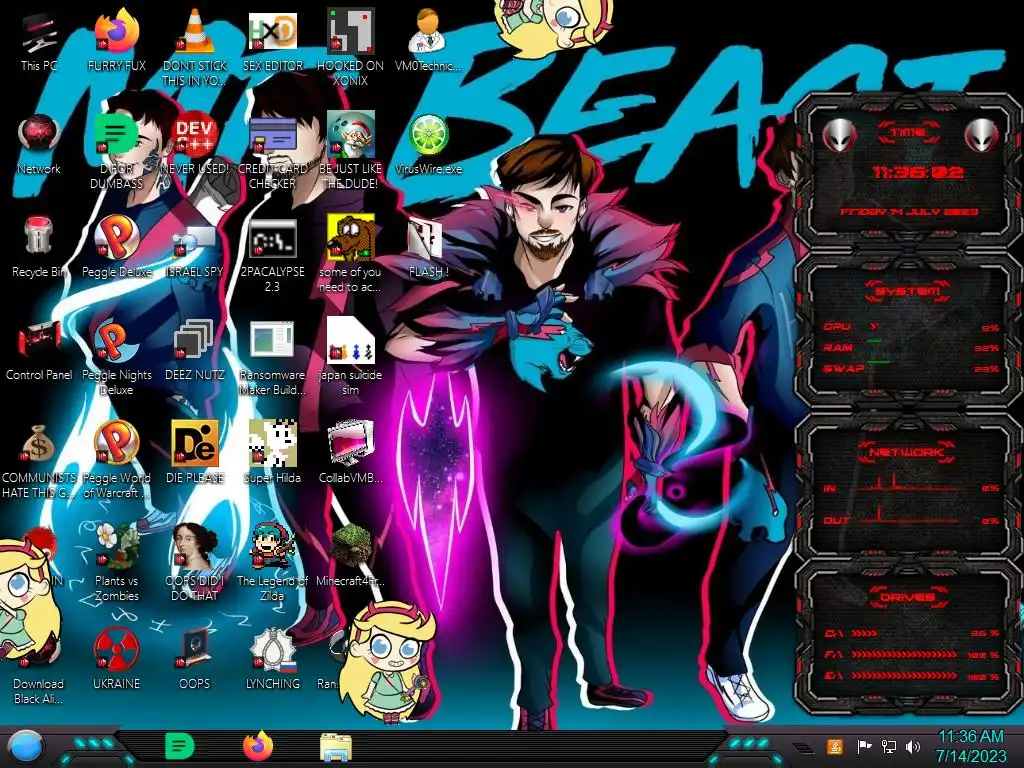The height and width of the screenshot is (768, 1024).
Task: Open the Network desktop icon
Action: (39, 145)
